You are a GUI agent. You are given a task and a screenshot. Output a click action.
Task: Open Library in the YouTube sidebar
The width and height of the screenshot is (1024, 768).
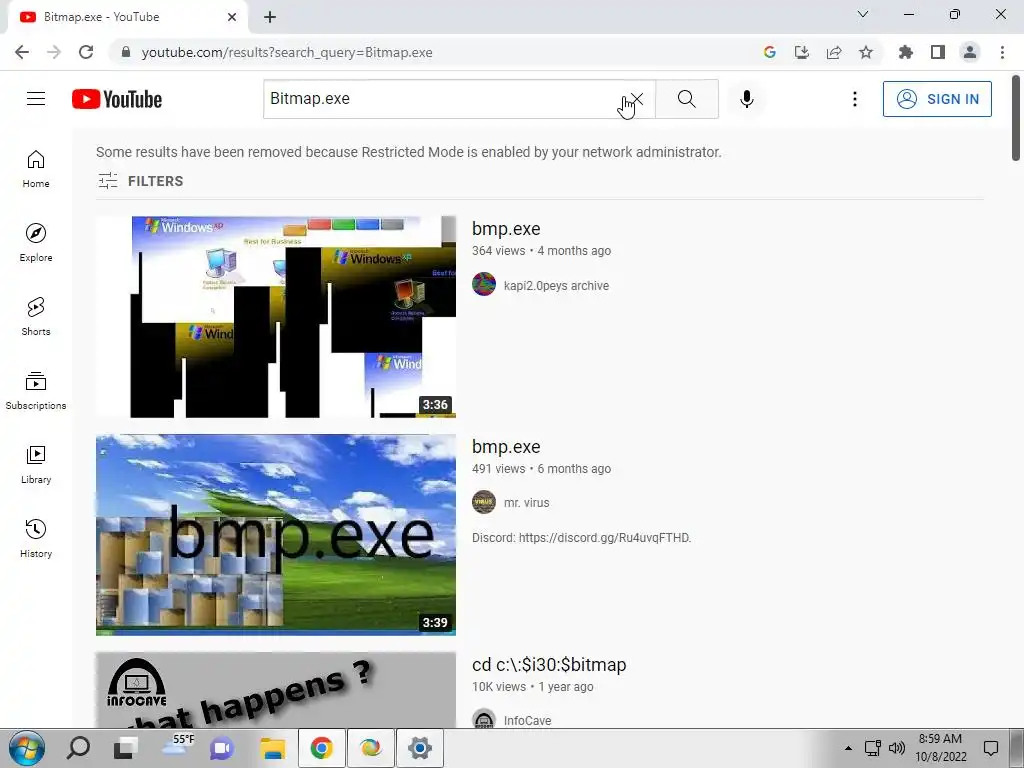36,464
